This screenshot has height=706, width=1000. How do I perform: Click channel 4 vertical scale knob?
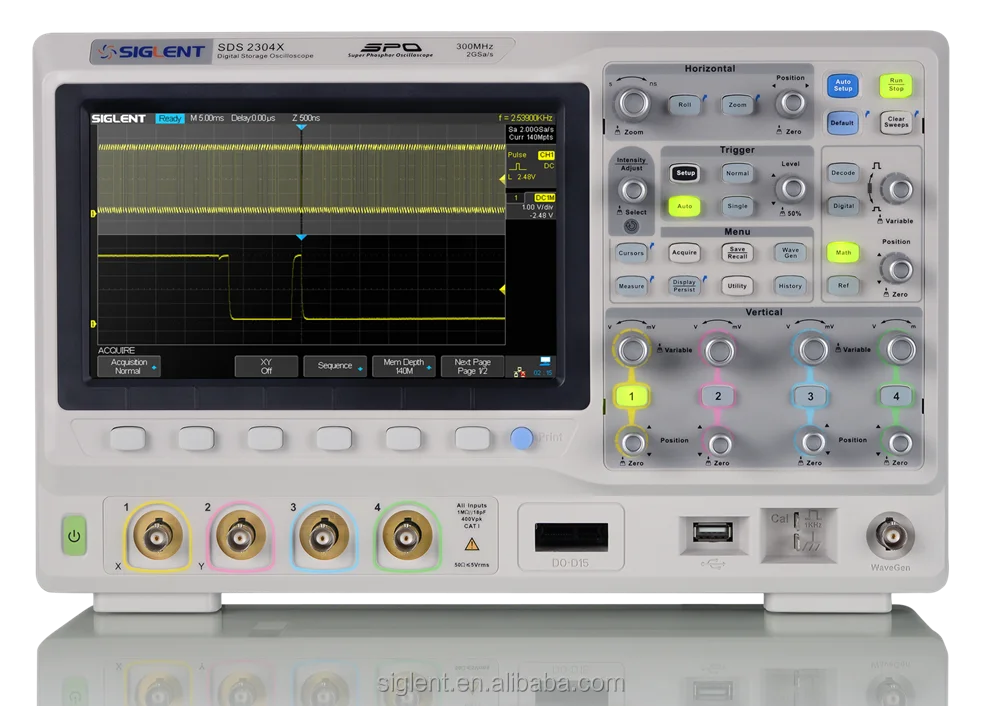pyautogui.click(x=900, y=349)
